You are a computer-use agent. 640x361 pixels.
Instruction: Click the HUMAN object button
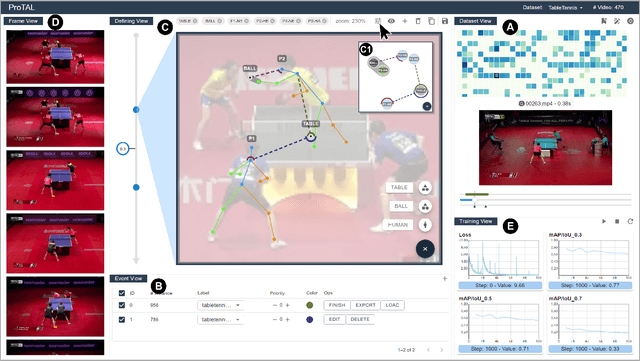click(x=398, y=225)
